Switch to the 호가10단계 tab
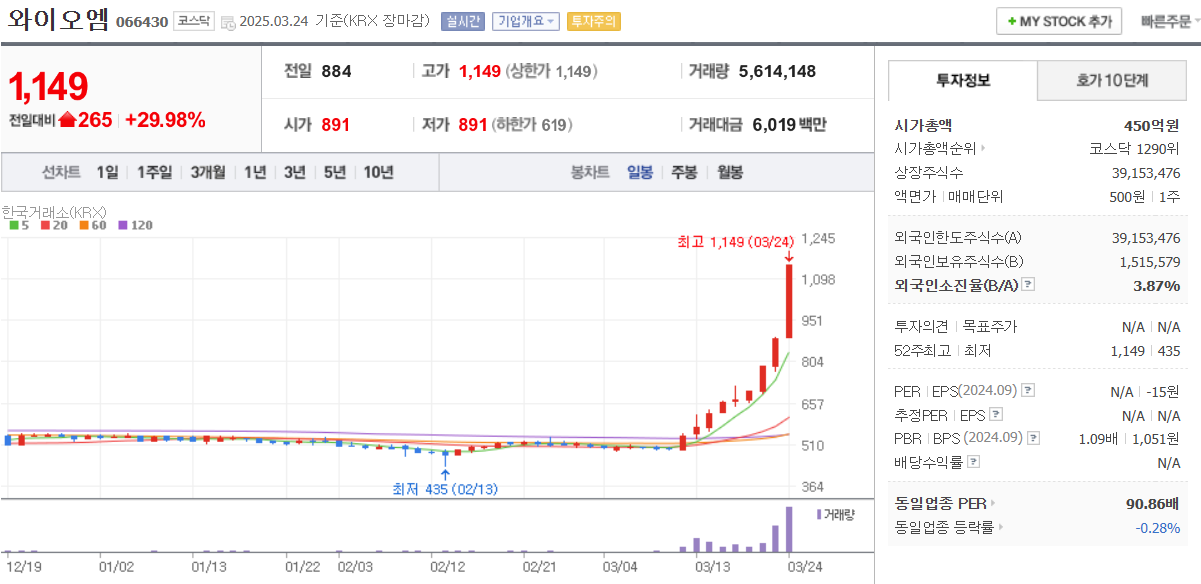 click(1112, 80)
